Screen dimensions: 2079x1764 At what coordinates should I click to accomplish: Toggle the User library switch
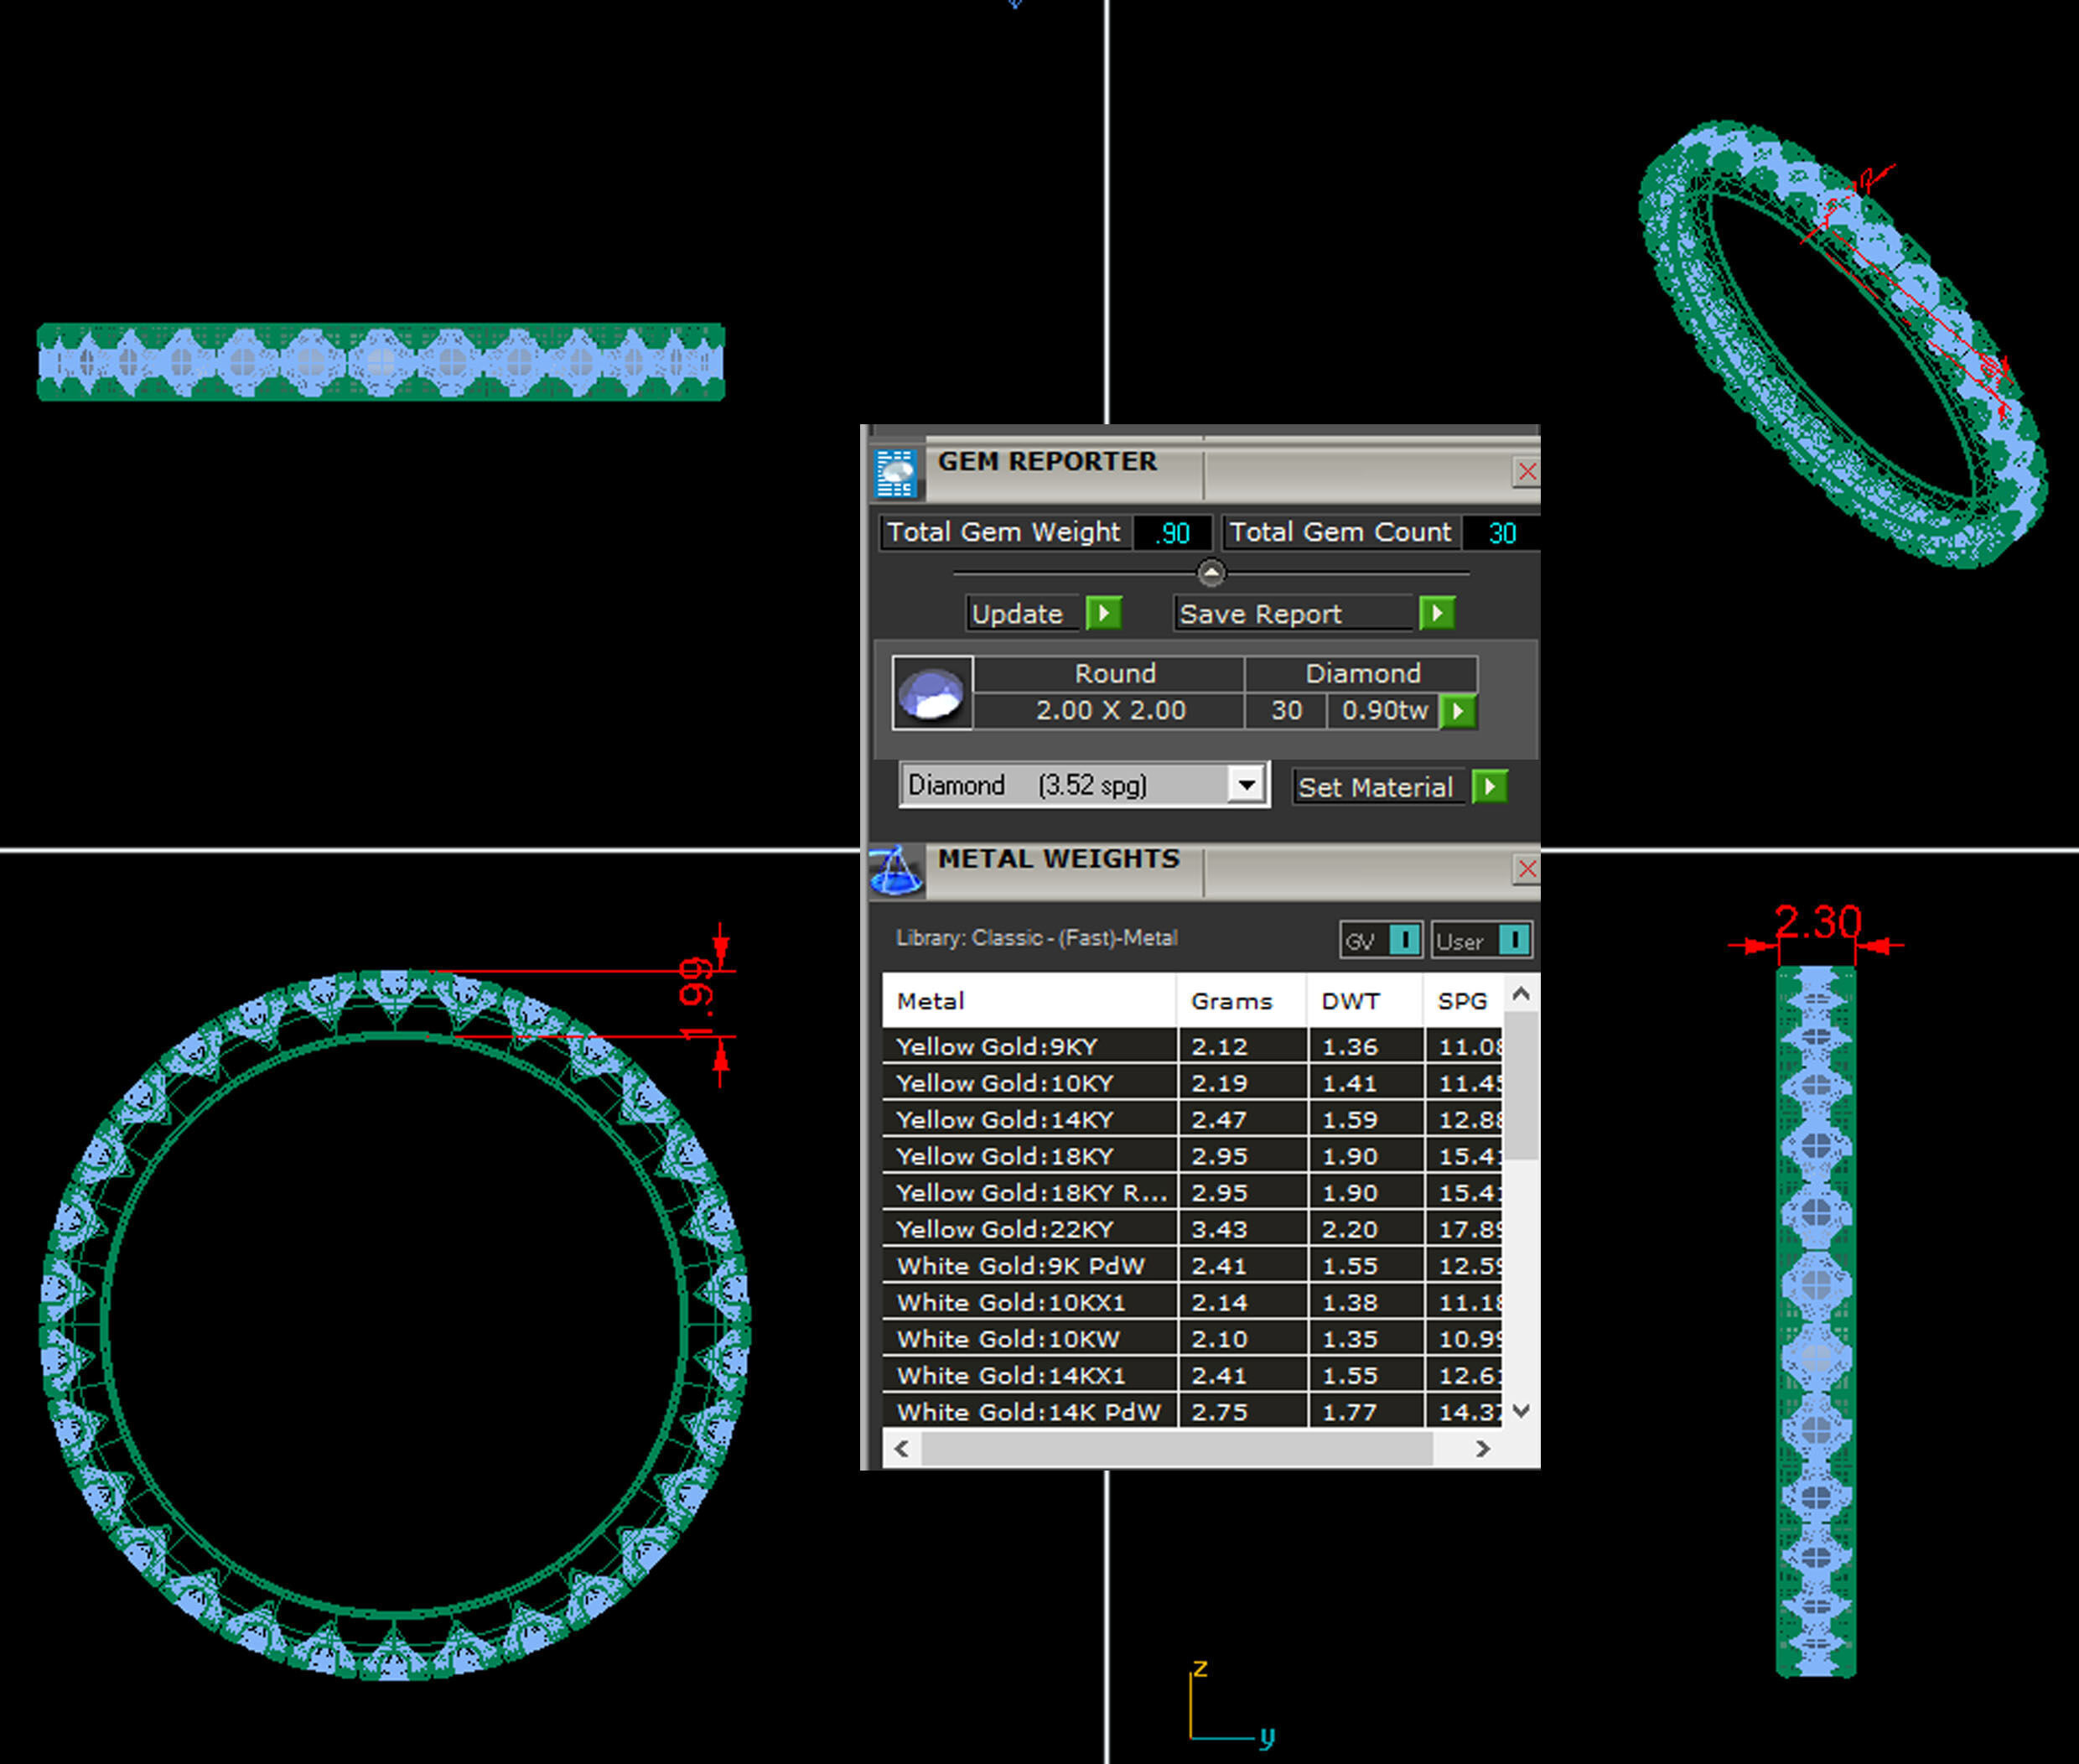click(x=1514, y=940)
